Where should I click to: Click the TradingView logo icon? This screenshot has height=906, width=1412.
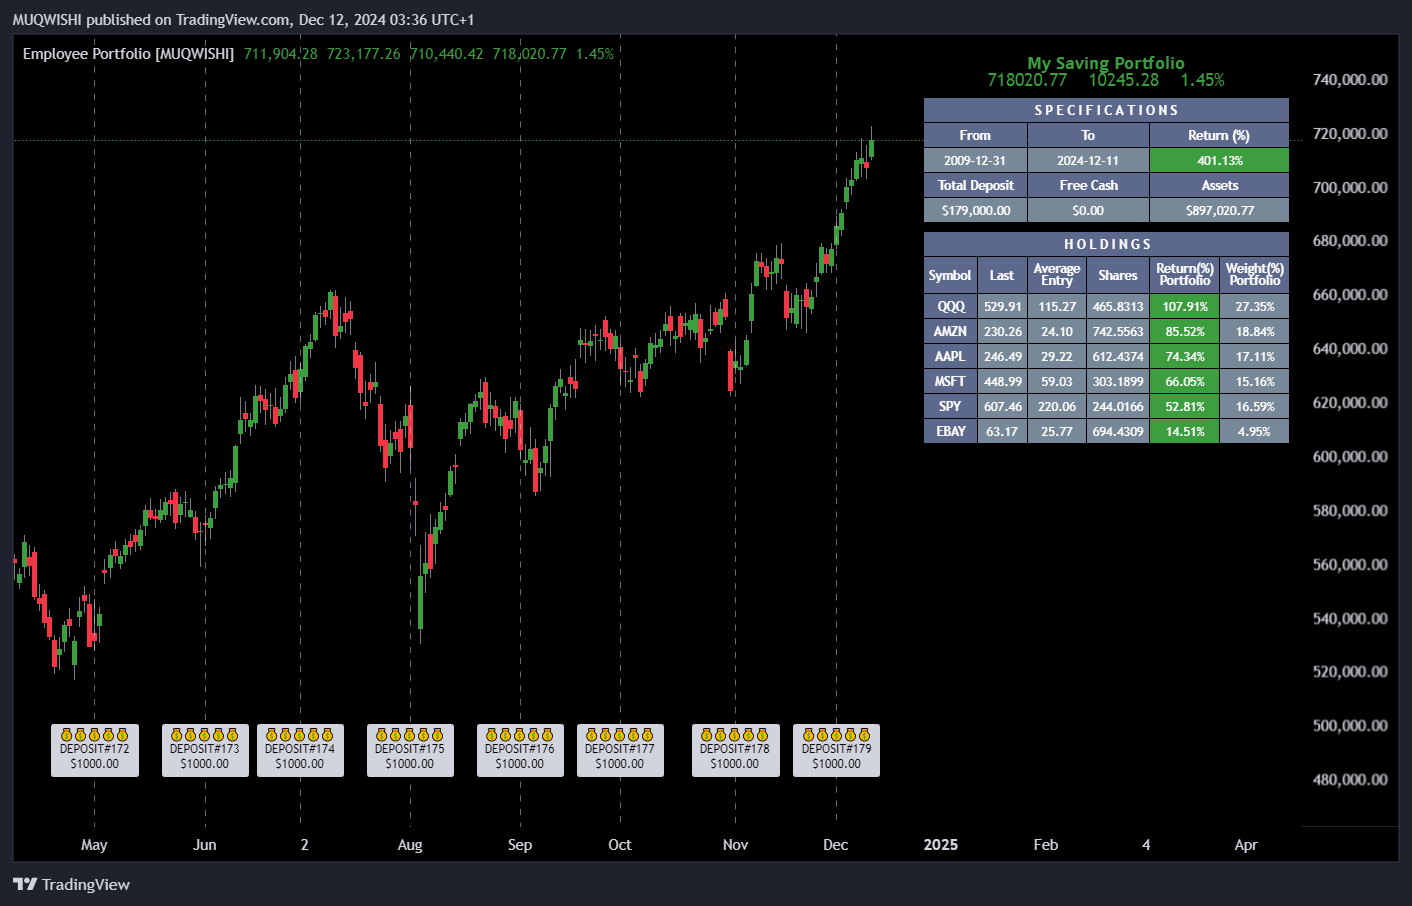pyautogui.click(x=25, y=884)
